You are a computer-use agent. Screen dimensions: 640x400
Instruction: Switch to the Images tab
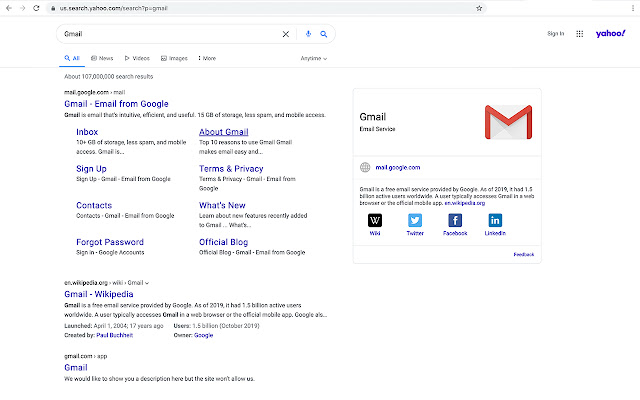pyautogui.click(x=174, y=58)
